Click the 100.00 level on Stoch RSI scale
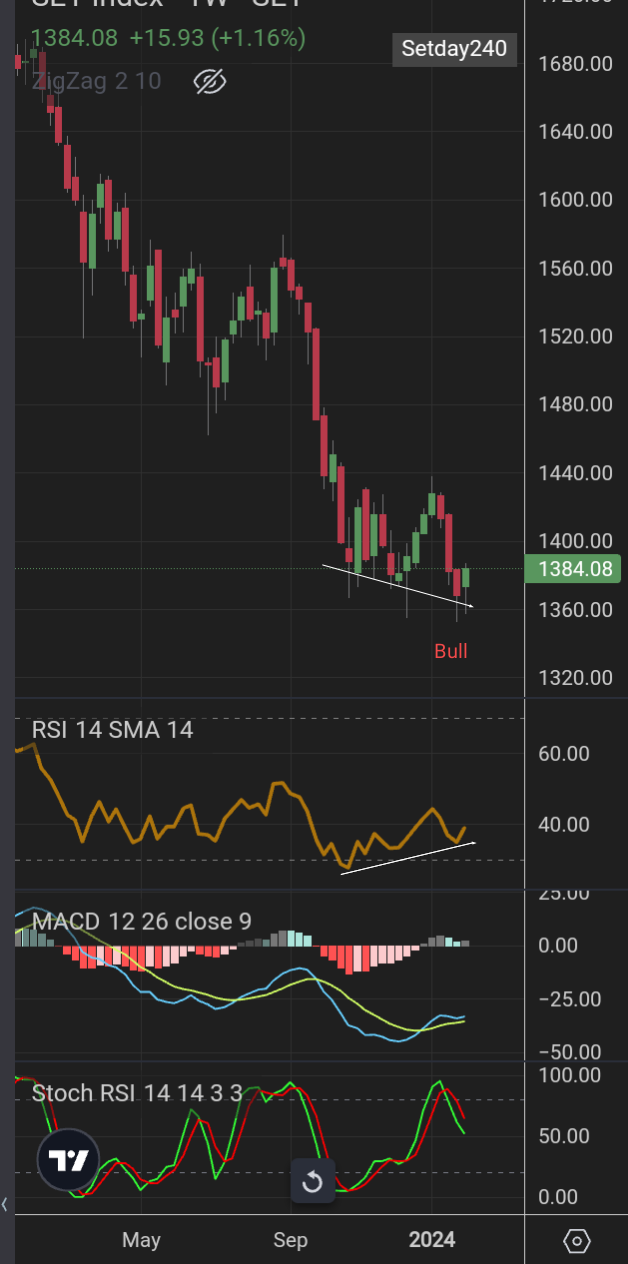 pyautogui.click(x=571, y=1075)
